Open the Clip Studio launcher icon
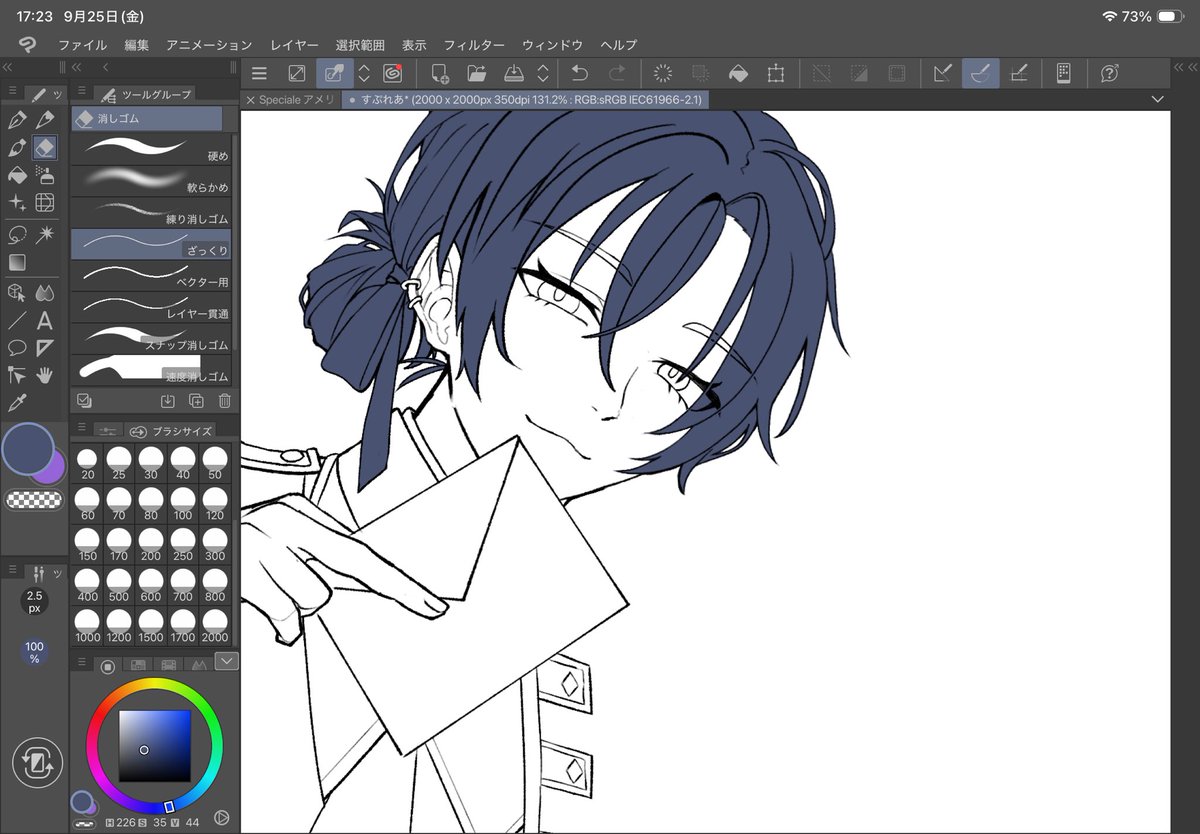 click(x=392, y=73)
